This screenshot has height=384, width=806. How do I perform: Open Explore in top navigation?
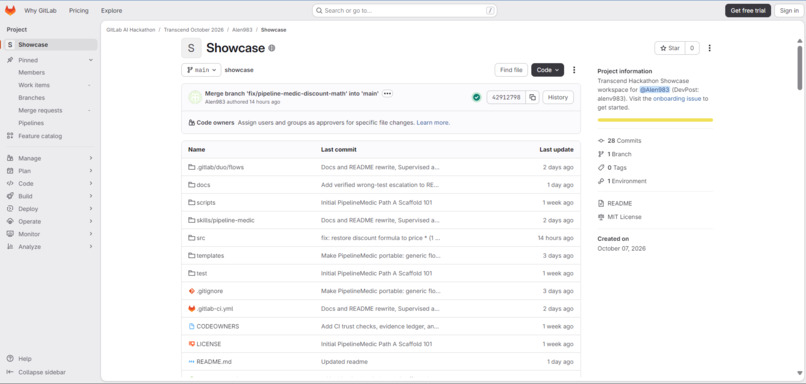click(x=112, y=10)
